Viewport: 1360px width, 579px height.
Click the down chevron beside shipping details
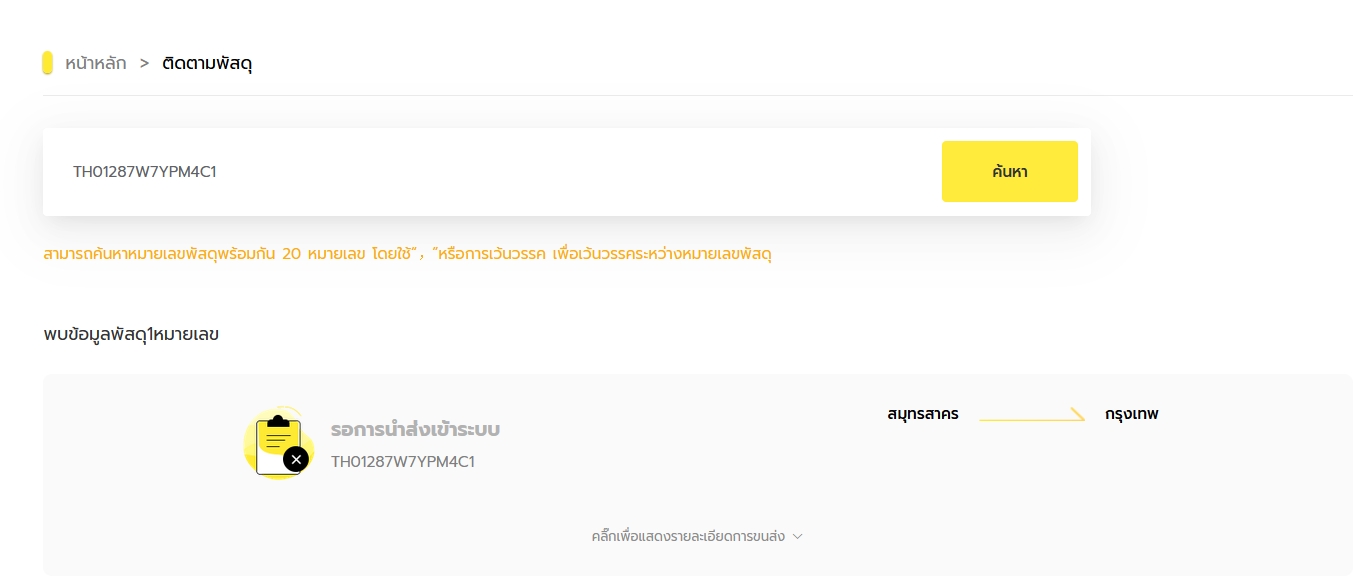798,536
